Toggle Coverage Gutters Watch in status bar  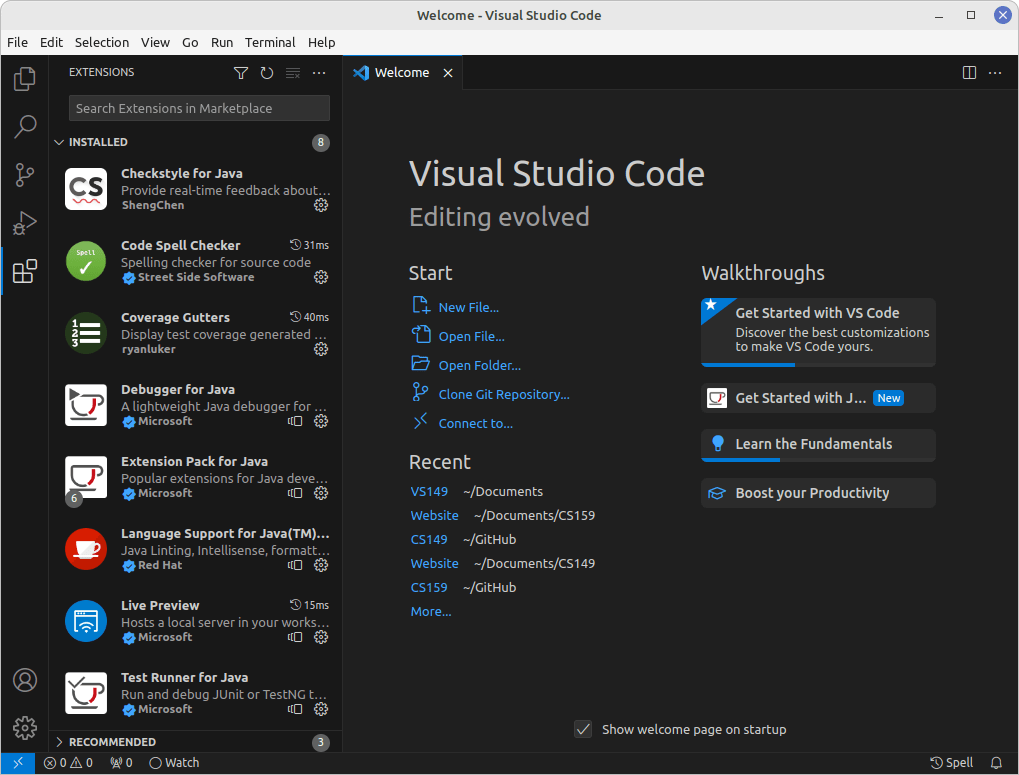tap(173, 762)
